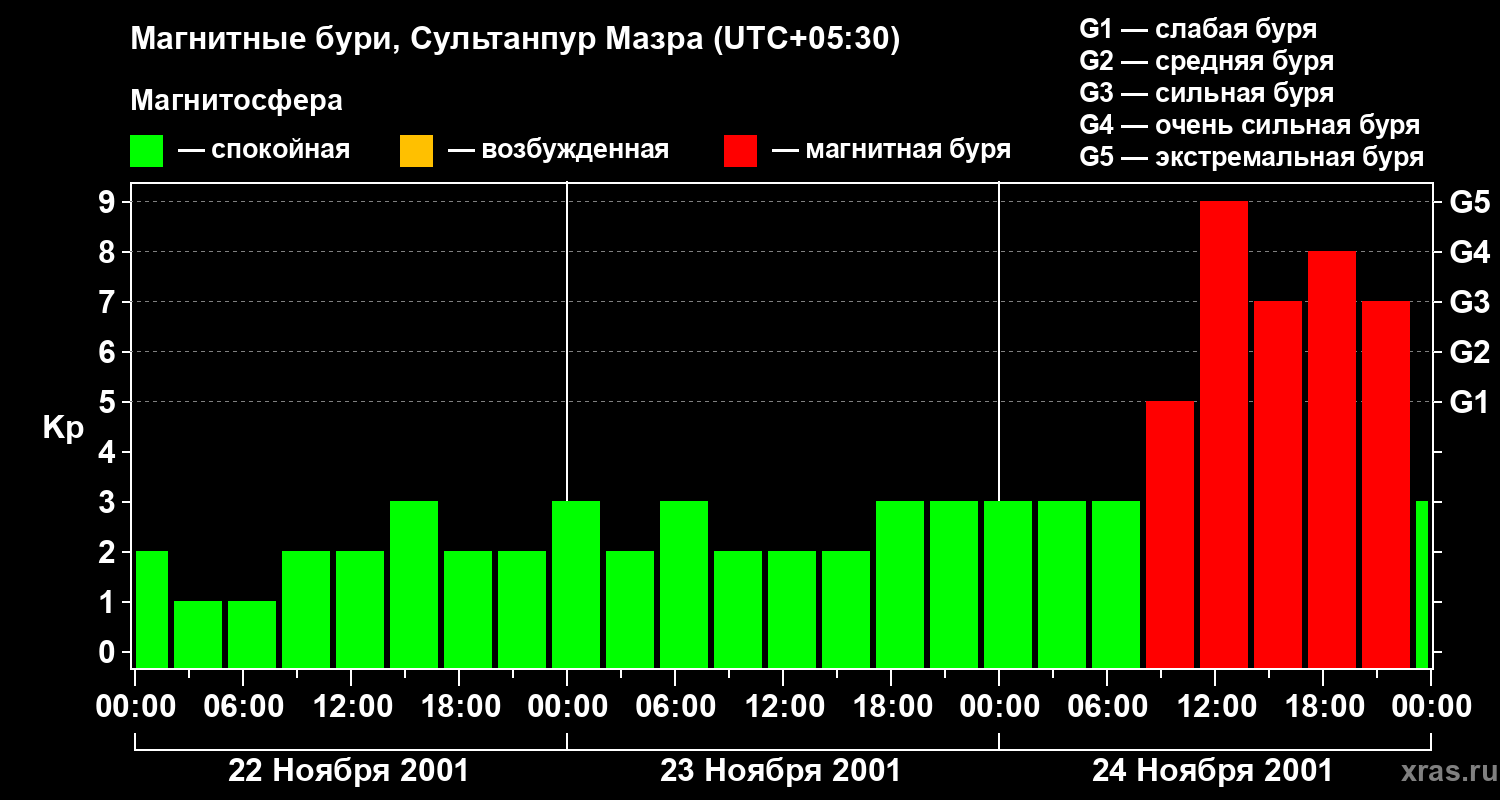Viewport: 1500px width, 800px height.
Task: Click the '22 Ноября 2001' date label
Action: click(348, 771)
